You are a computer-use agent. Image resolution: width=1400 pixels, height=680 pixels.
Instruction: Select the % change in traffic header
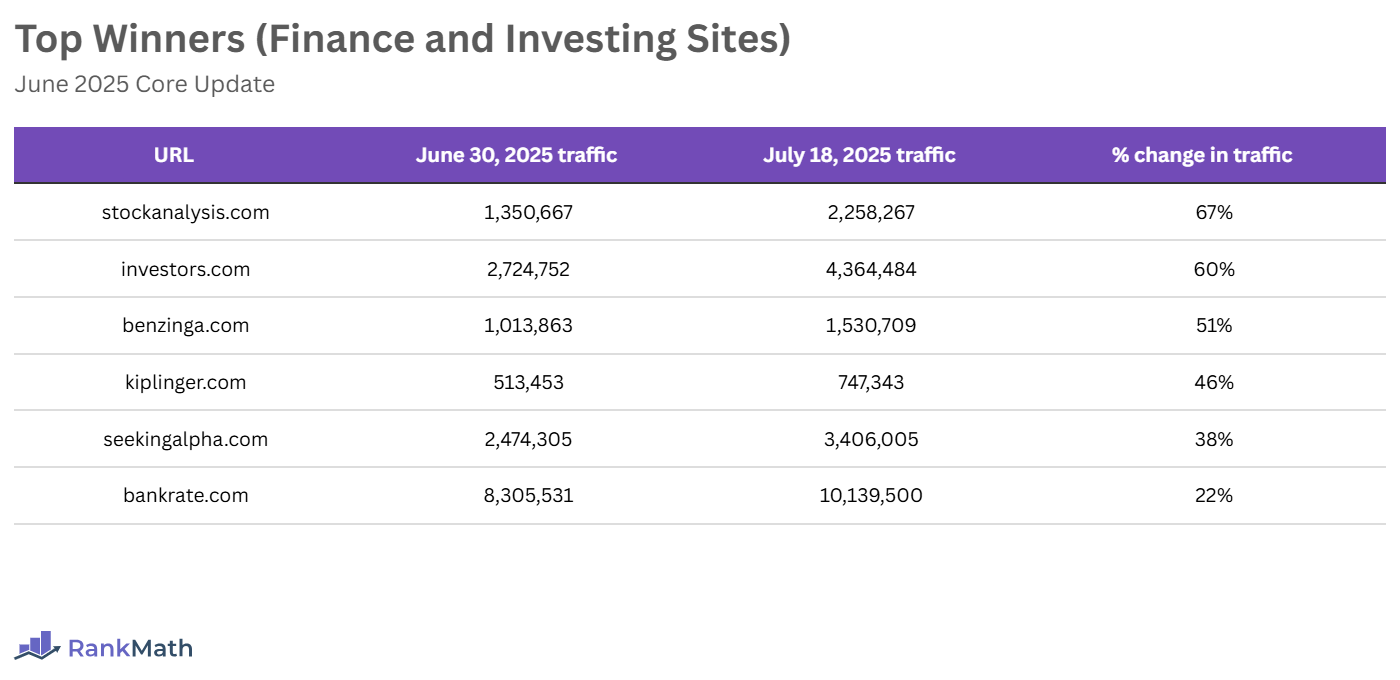pyautogui.click(x=1202, y=155)
